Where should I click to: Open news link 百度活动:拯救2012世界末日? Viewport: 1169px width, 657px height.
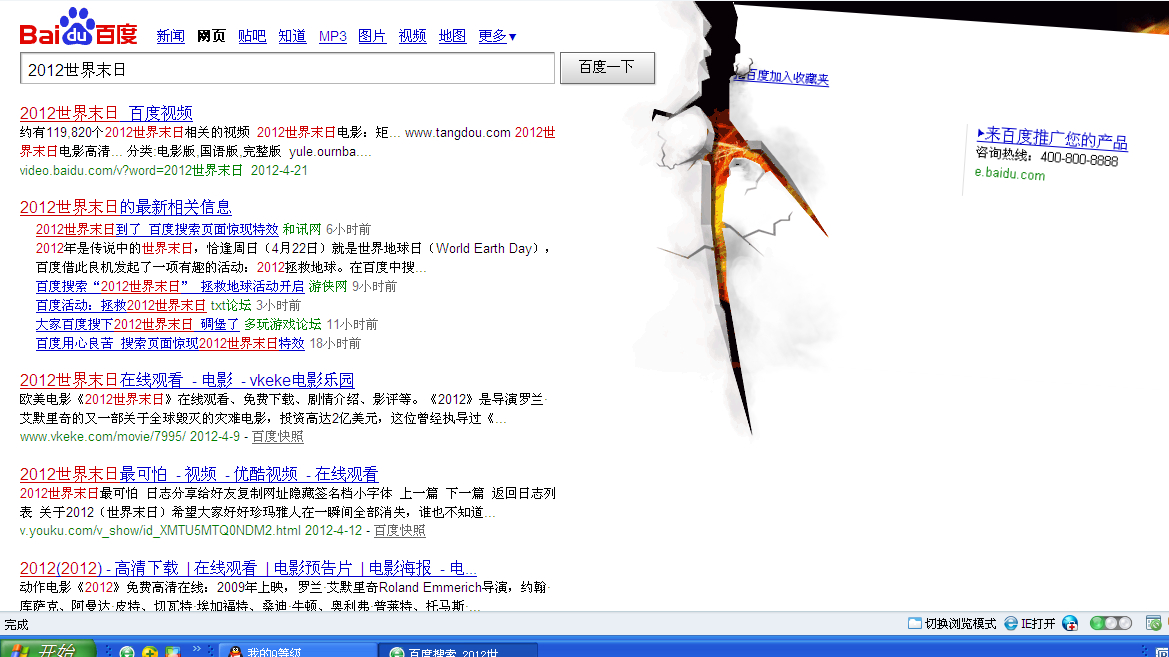click(120, 306)
